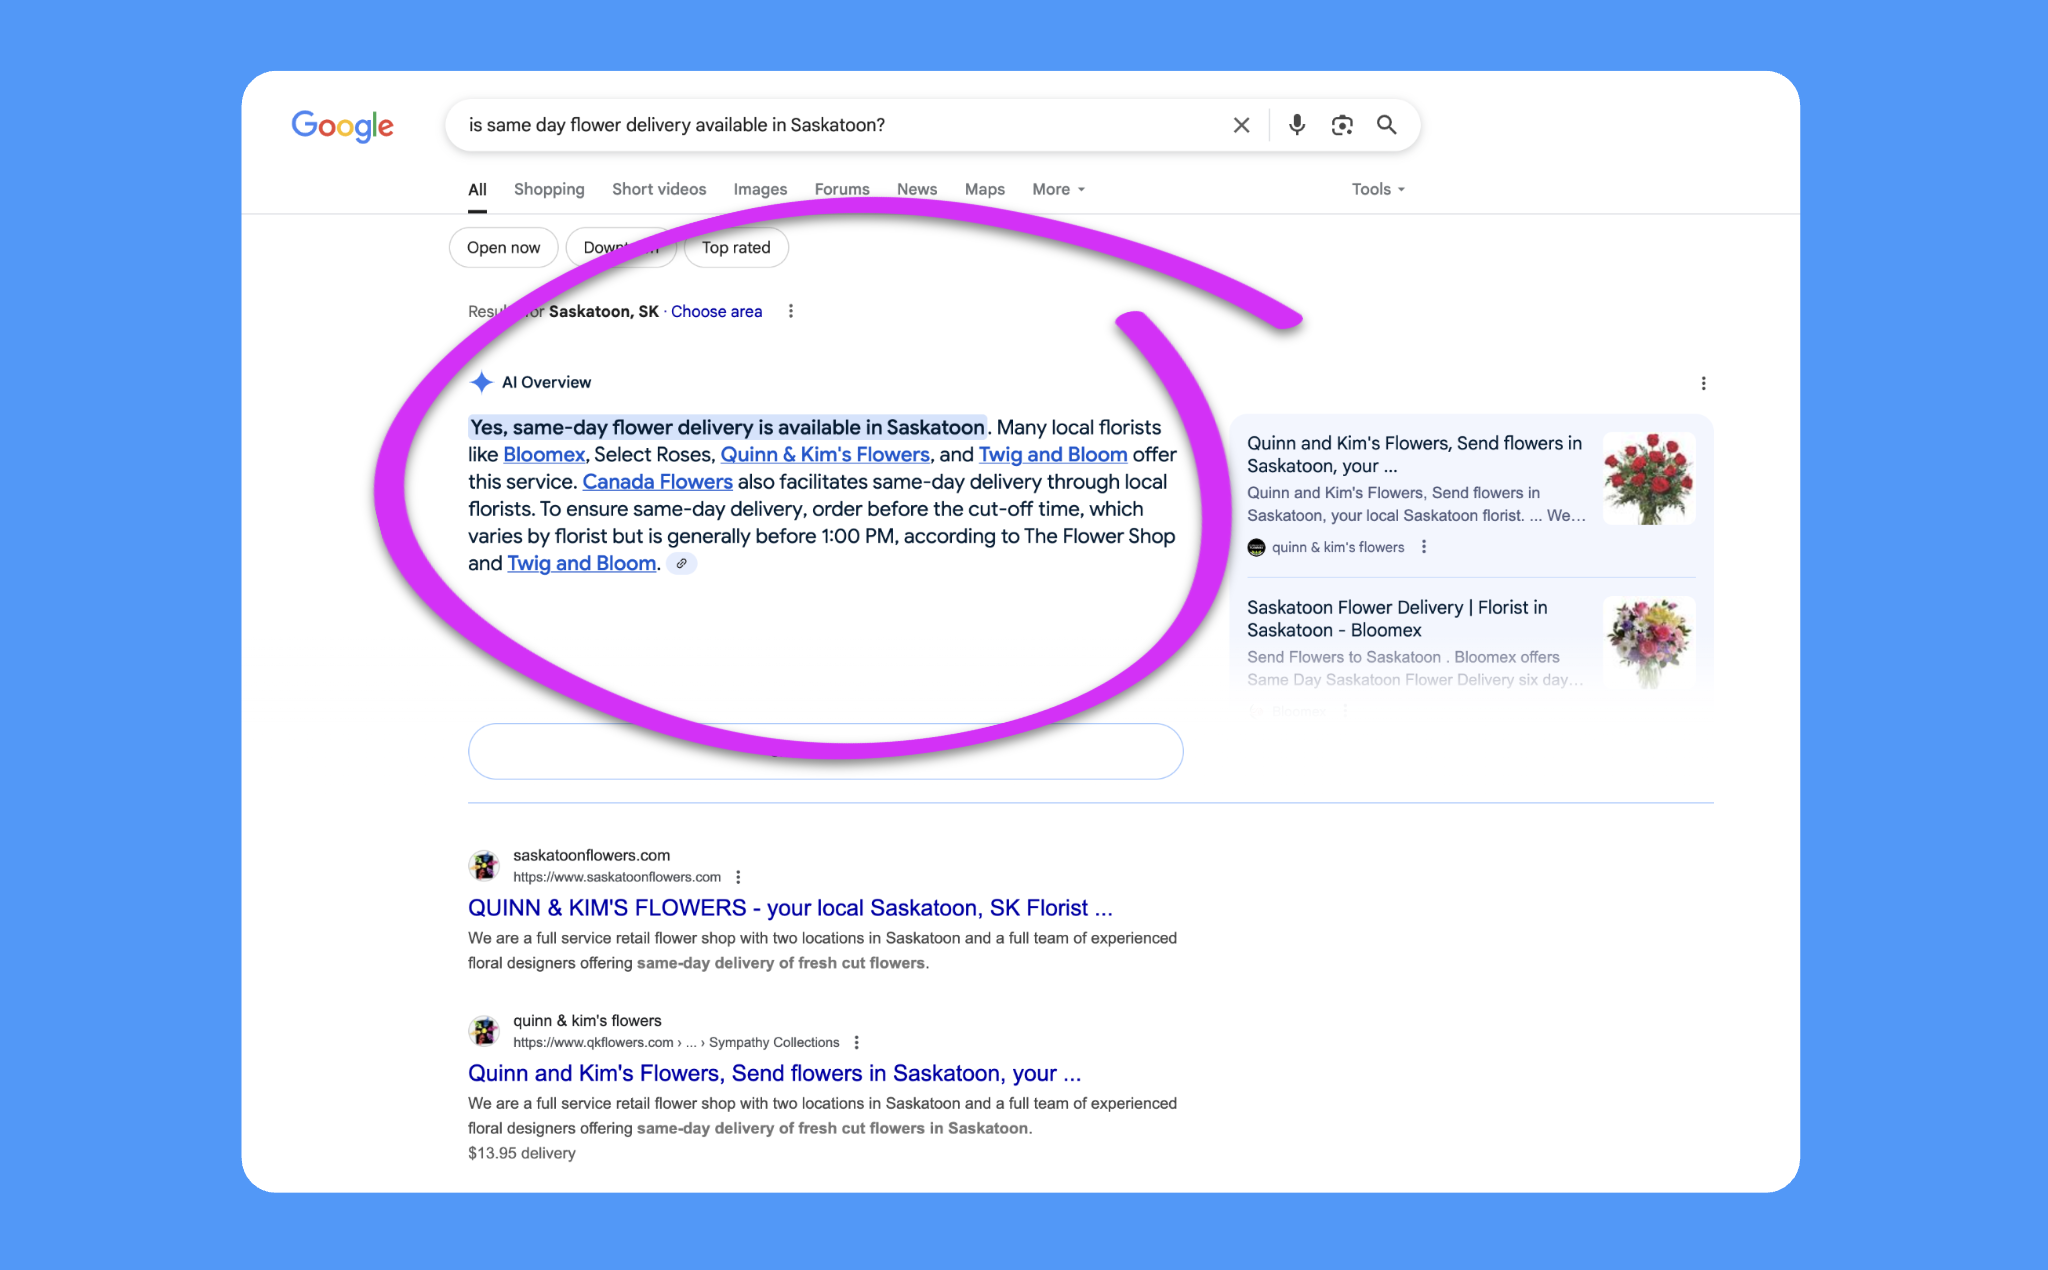
Task: Switch to the Images tab
Action: tap(760, 189)
